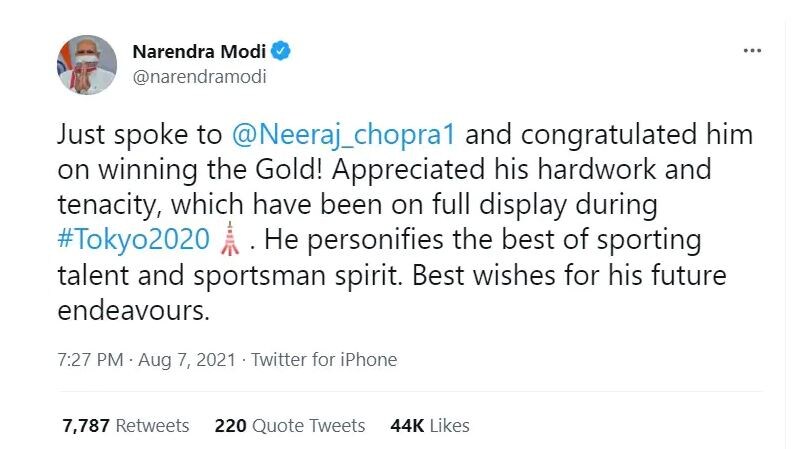
Task: Click the Tokyo Tower emoji after #Tokyo2020
Action: [x=230, y=238]
